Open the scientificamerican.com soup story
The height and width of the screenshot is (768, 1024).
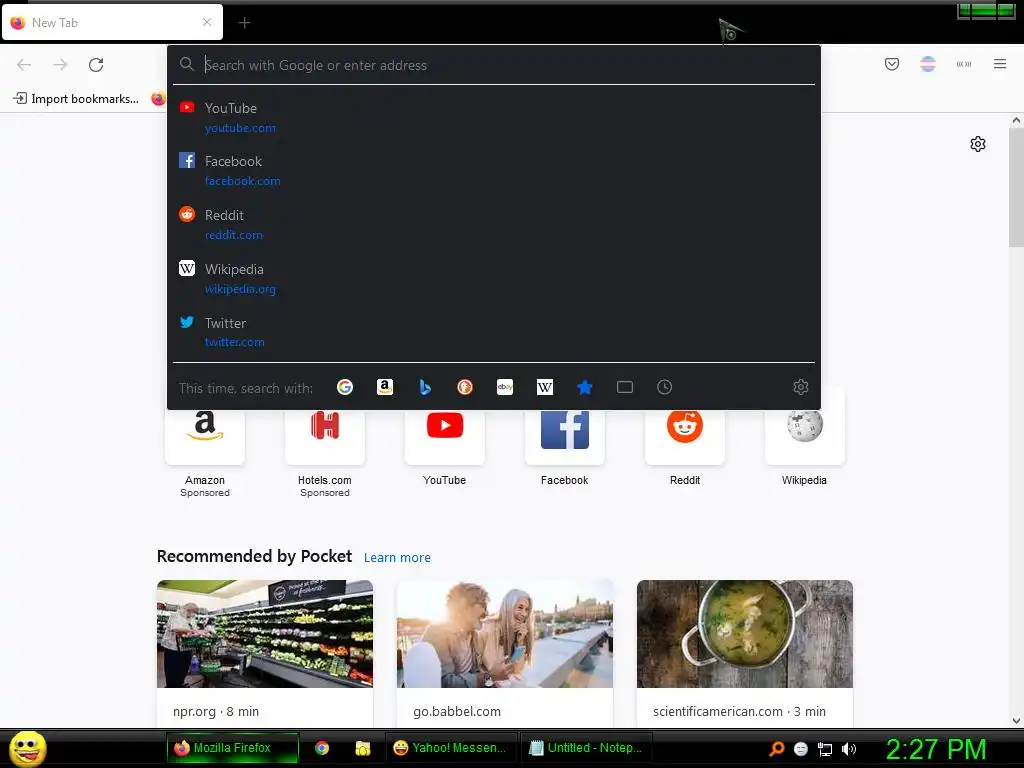coord(744,653)
